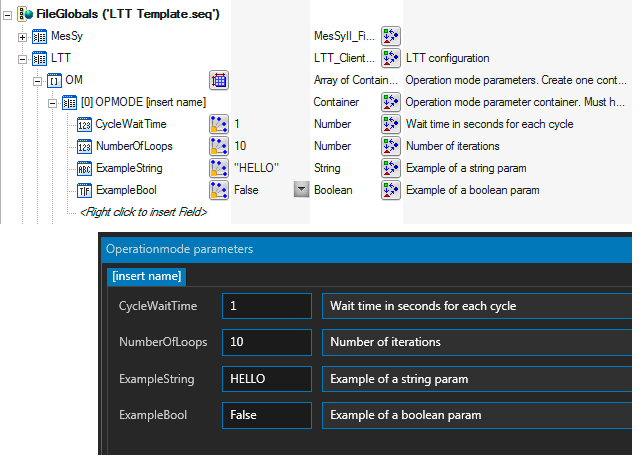Click the "Wait time in seconds" tree comment
The width and height of the screenshot is (644, 464).
[490, 124]
